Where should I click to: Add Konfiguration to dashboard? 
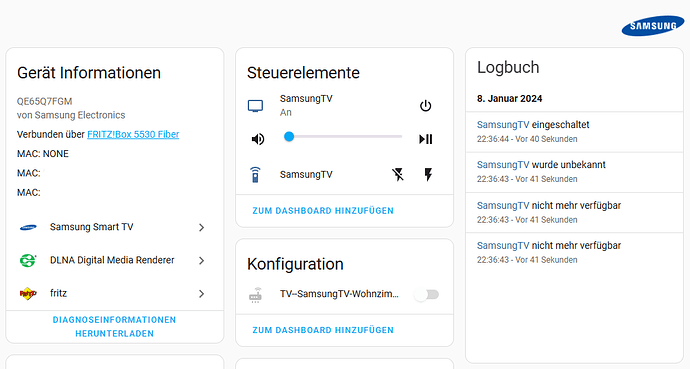click(x=323, y=330)
